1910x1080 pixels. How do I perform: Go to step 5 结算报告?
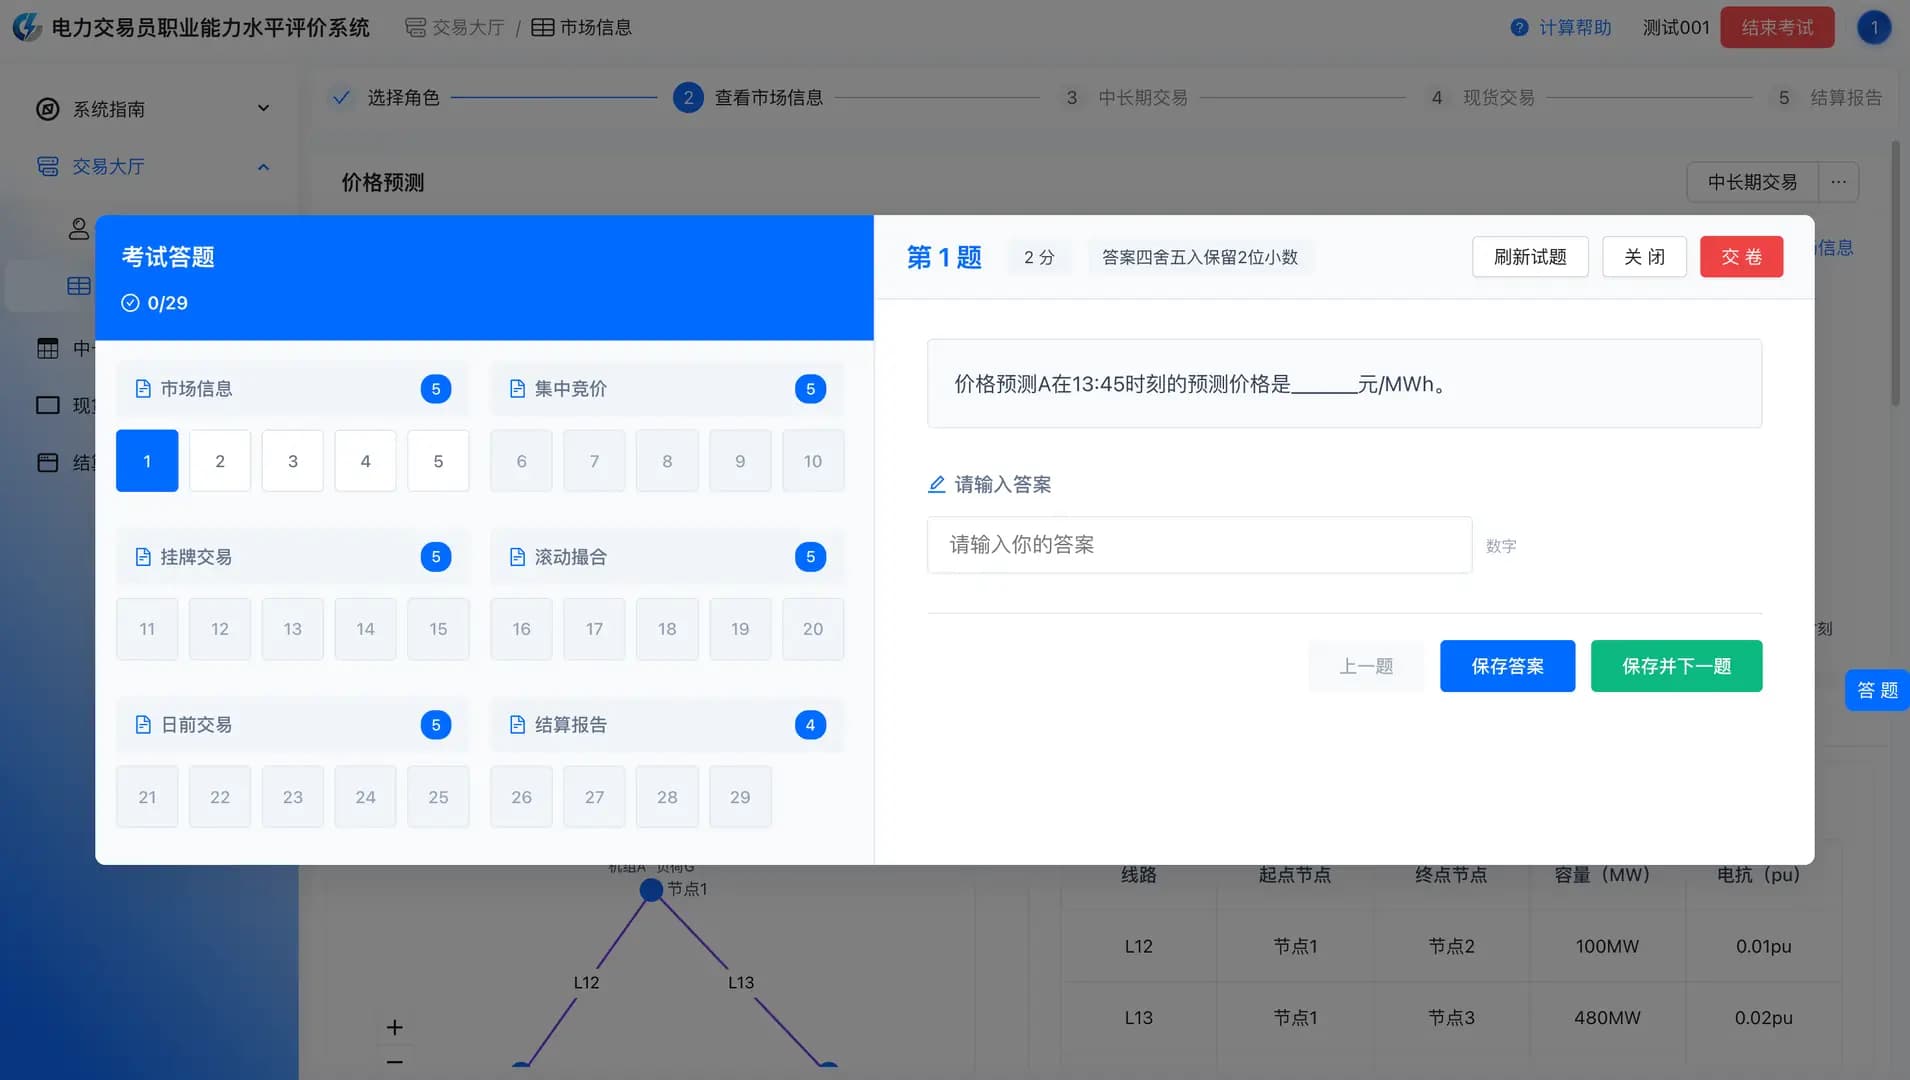tap(1830, 98)
